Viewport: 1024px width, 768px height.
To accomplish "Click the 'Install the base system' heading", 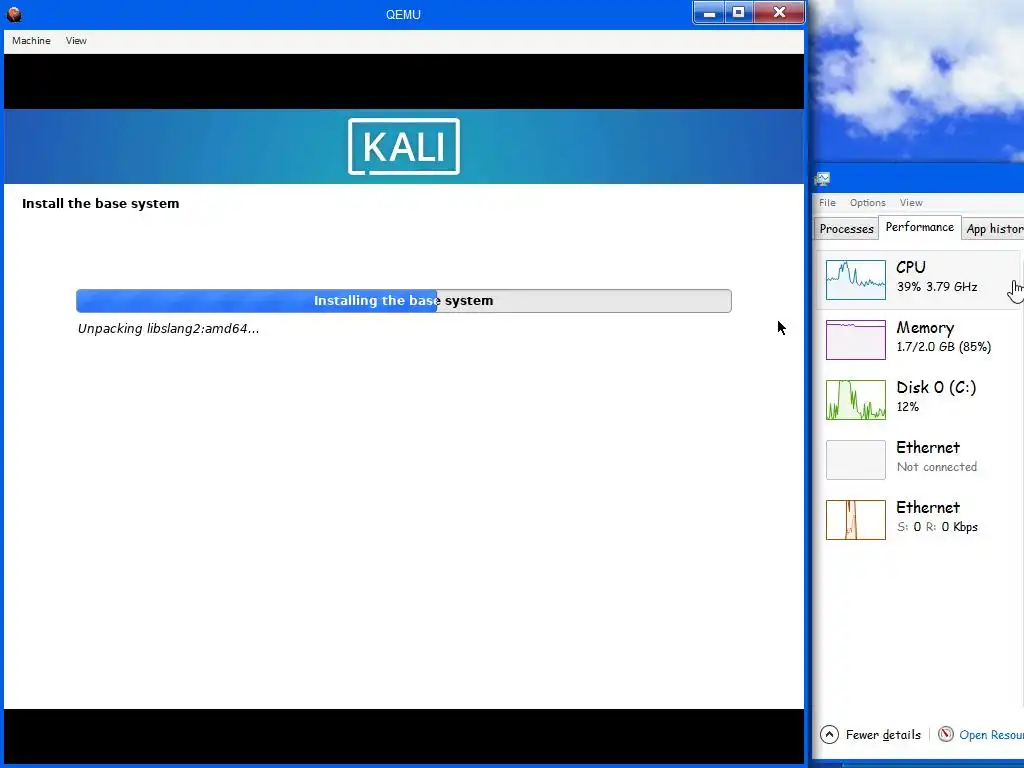I will (101, 204).
